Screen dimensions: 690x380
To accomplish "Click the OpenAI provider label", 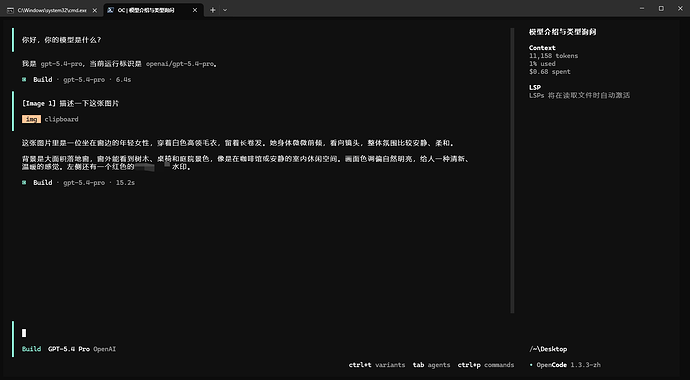I will 105,349.
